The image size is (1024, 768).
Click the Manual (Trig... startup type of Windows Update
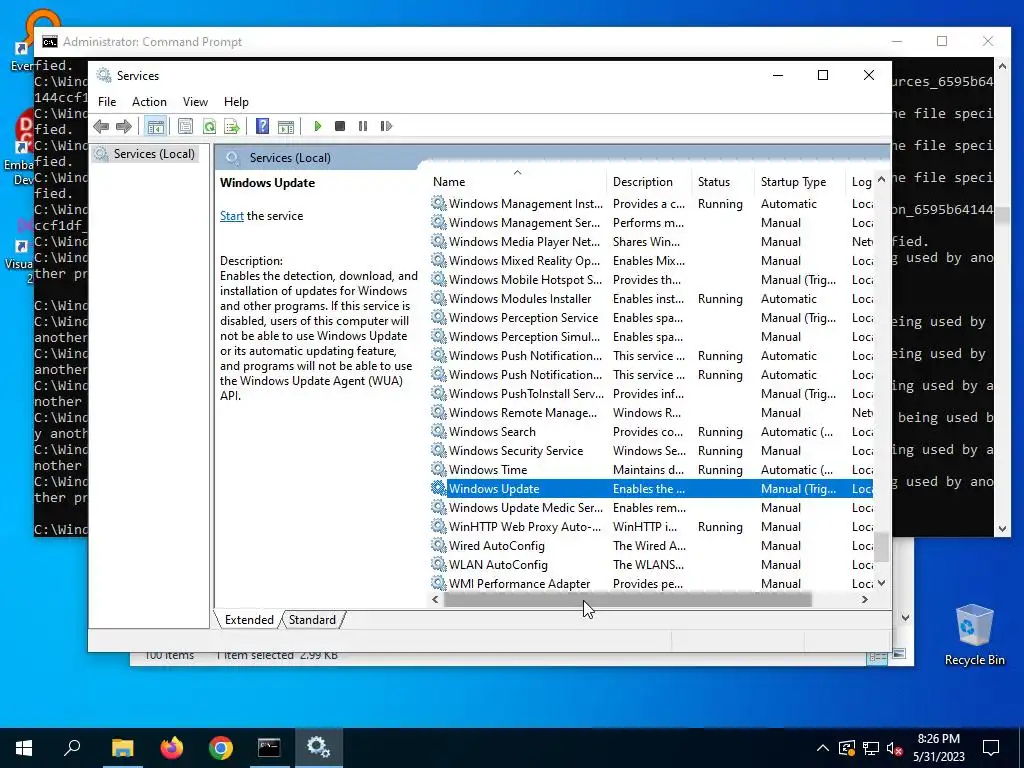pyautogui.click(x=798, y=489)
